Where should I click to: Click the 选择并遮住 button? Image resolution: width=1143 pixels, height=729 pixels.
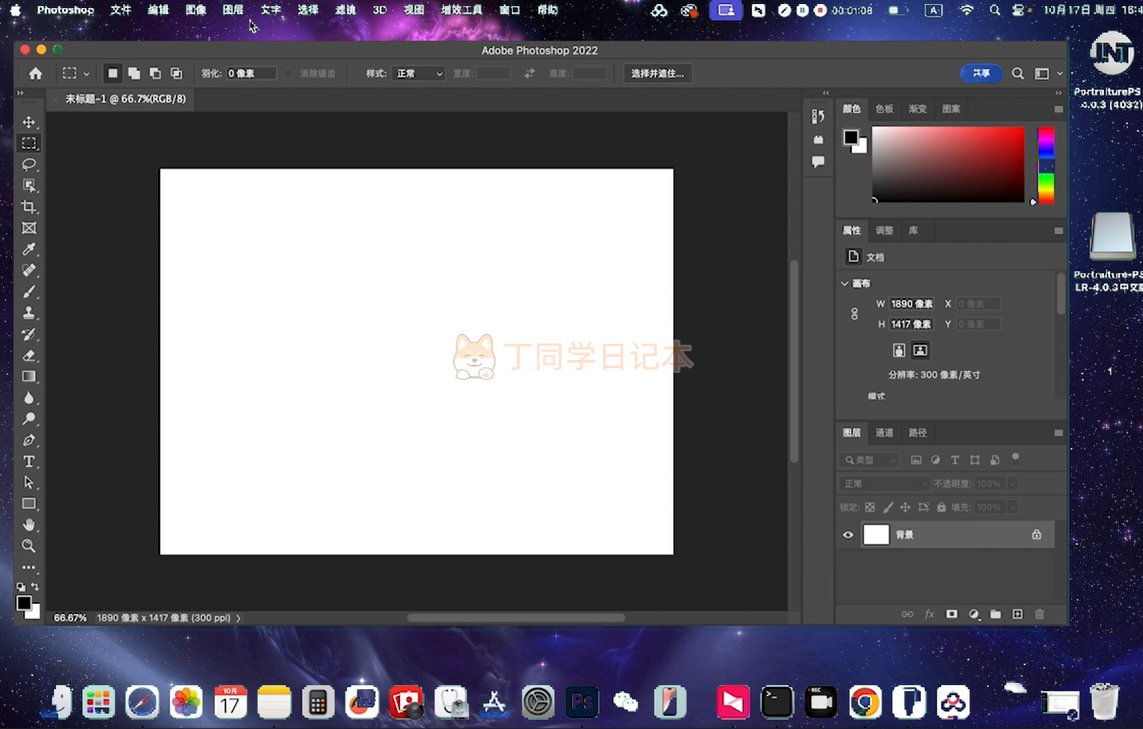[x=657, y=74]
